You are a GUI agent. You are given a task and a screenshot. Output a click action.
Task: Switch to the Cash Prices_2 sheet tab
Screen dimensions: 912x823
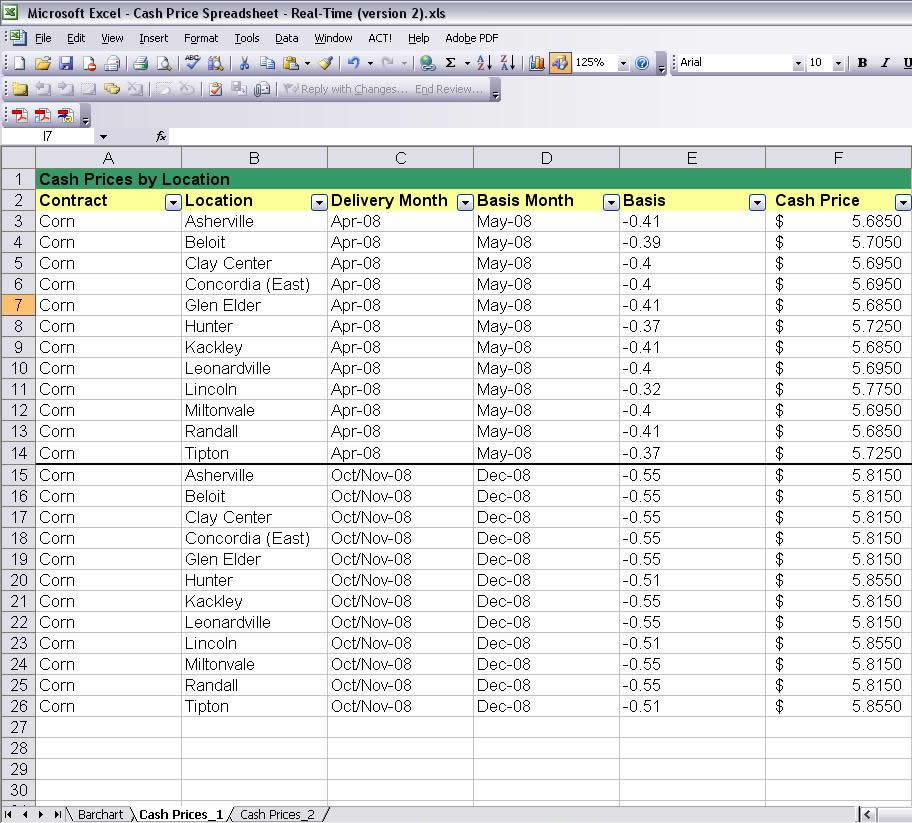(277, 814)
